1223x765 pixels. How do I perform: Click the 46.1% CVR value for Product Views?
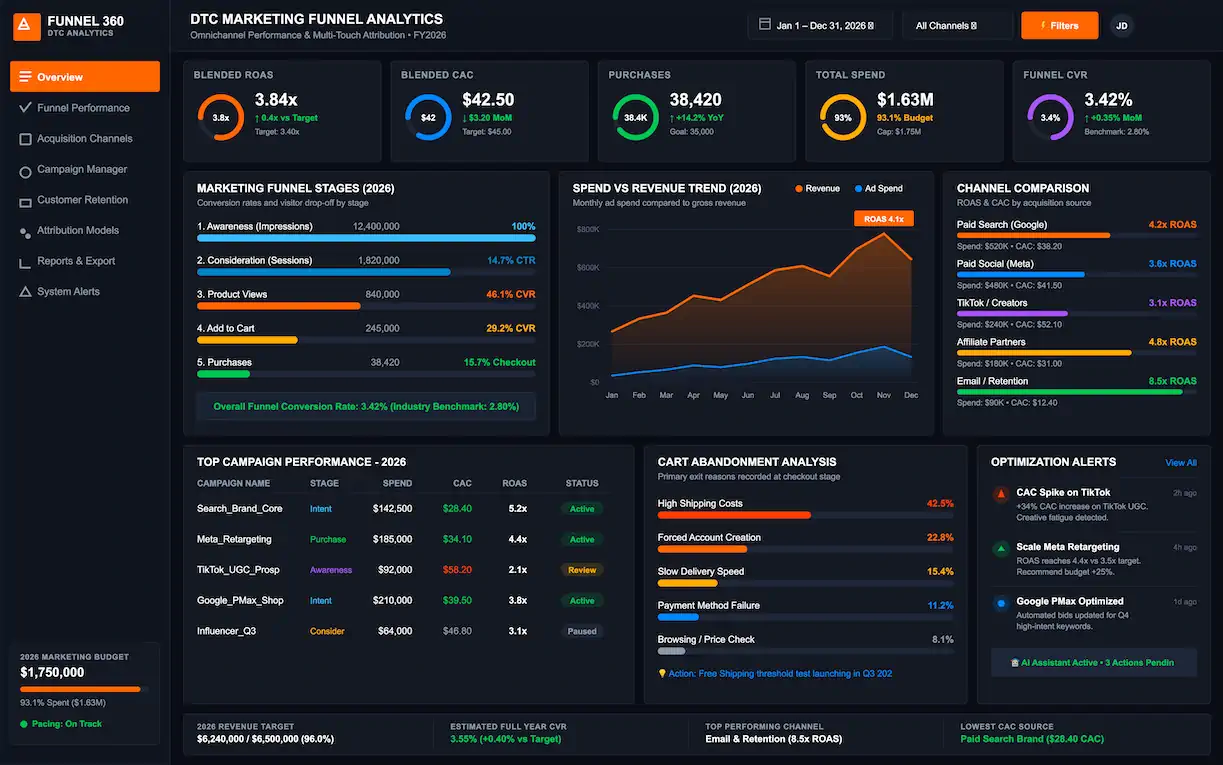[x=511, y=295]
